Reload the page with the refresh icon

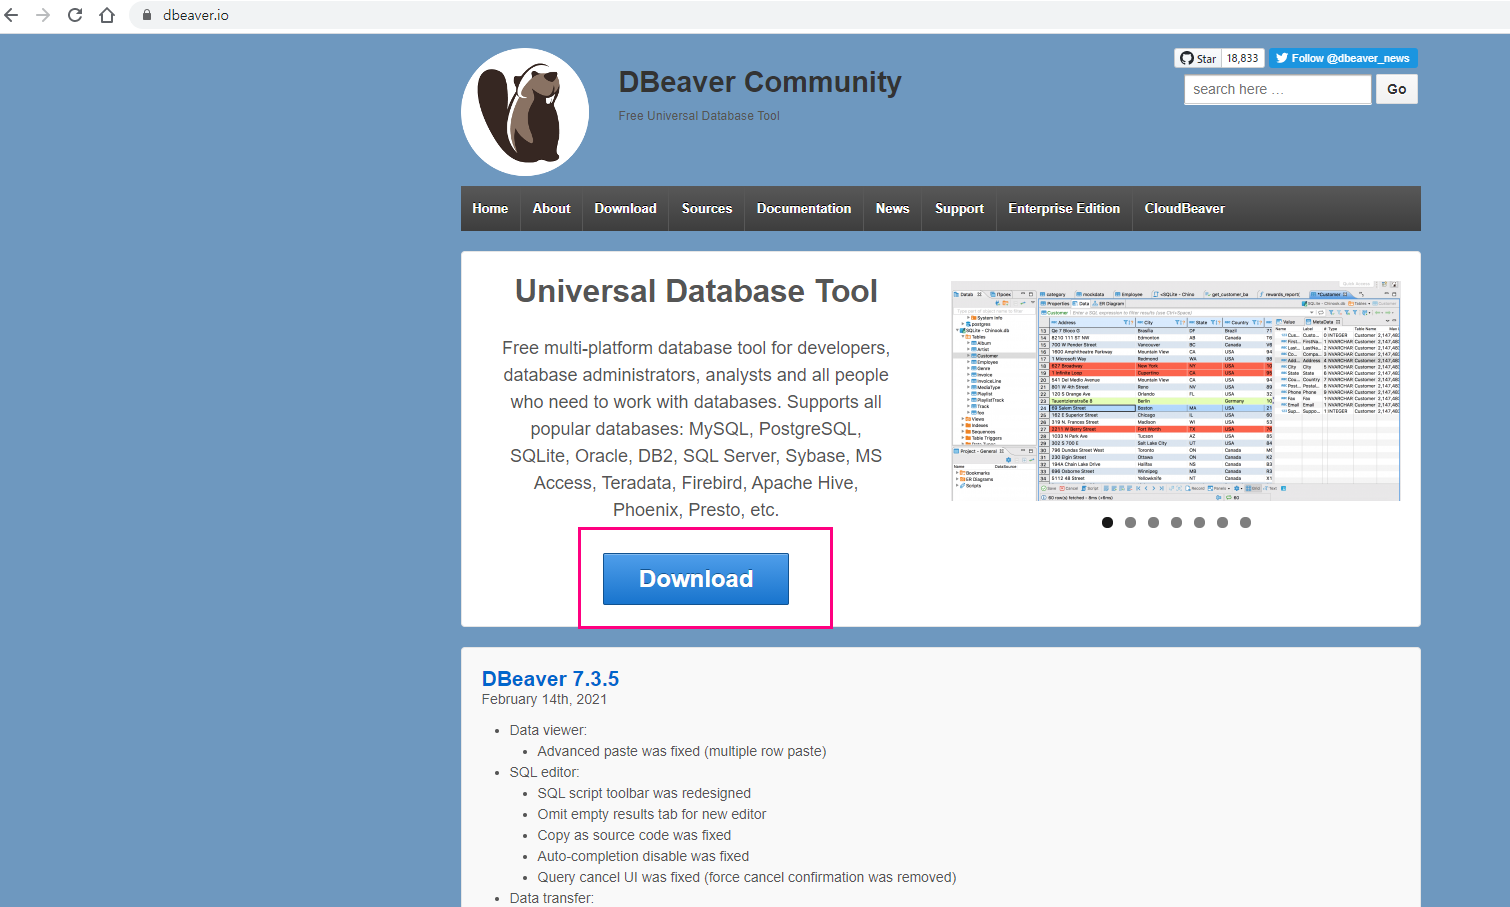click(x=75, y=15)
